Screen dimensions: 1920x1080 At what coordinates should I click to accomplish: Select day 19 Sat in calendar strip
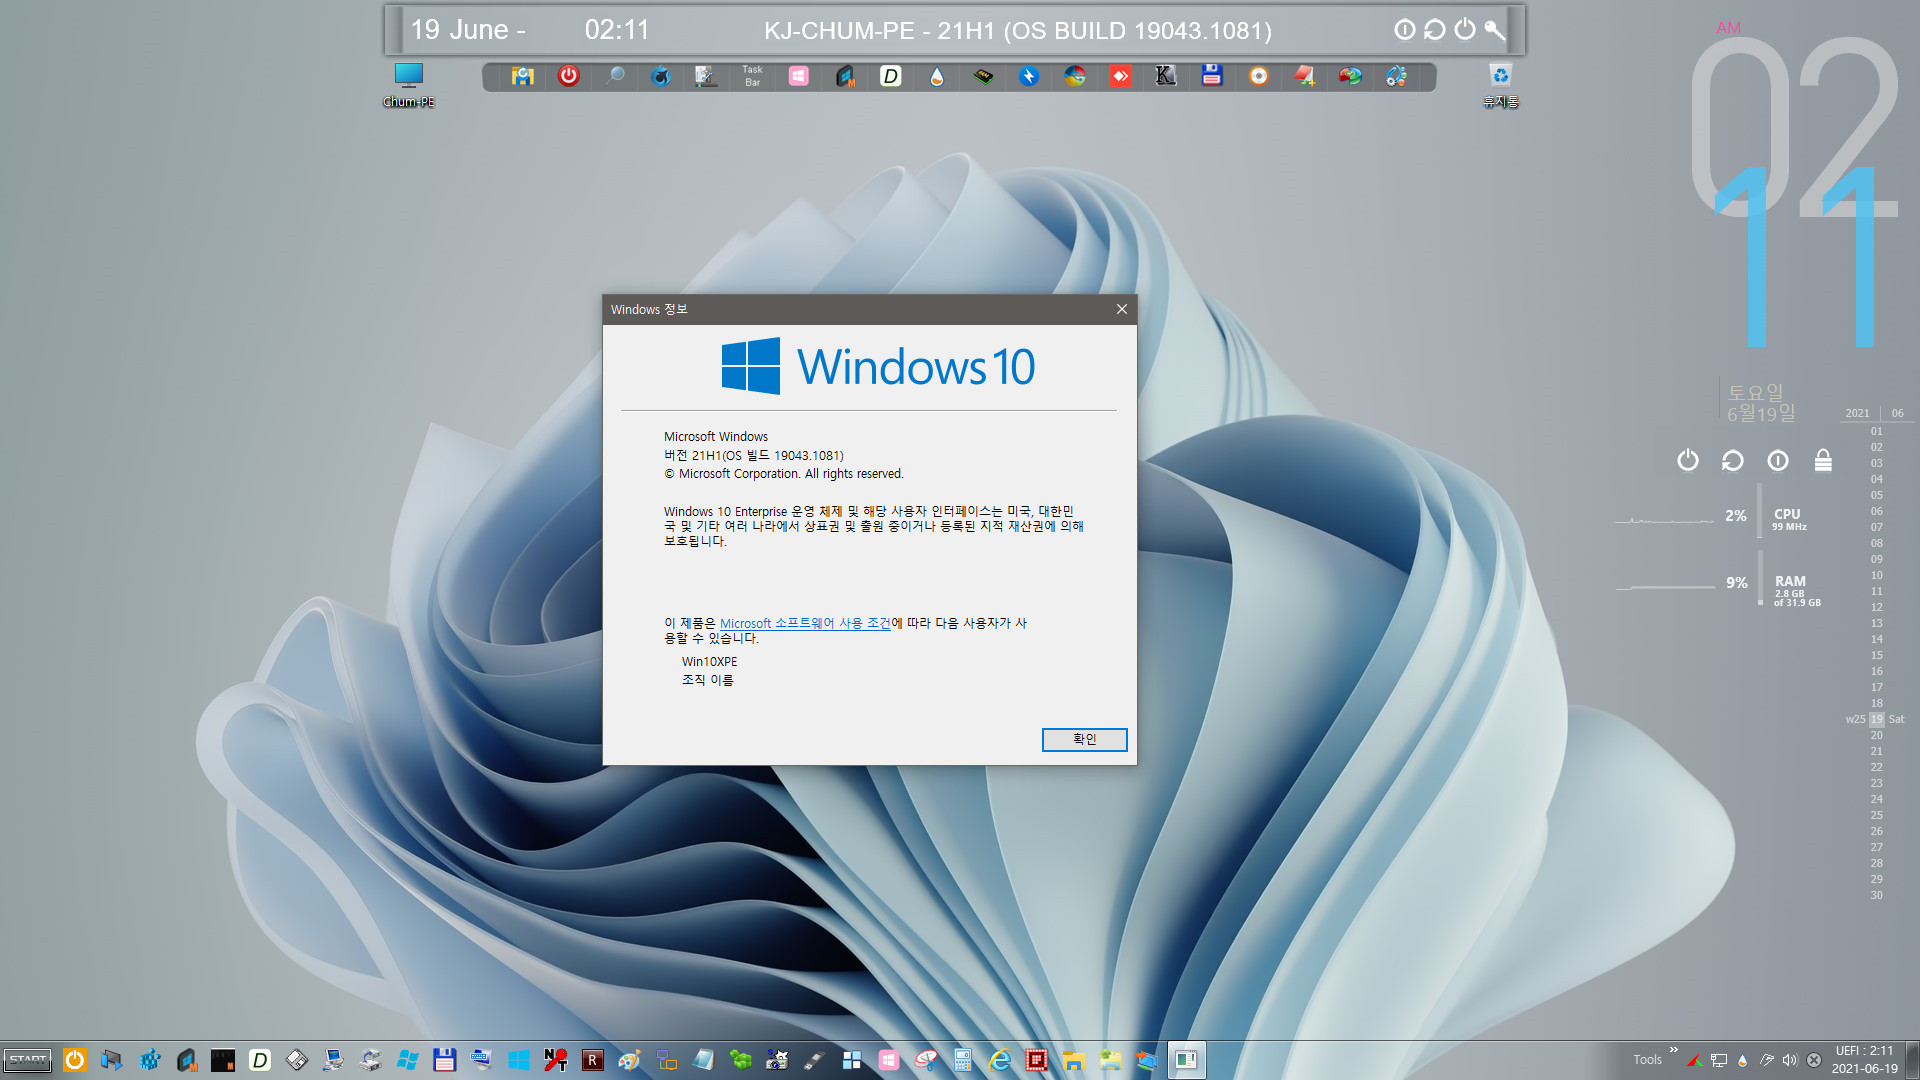[1876, 719]
